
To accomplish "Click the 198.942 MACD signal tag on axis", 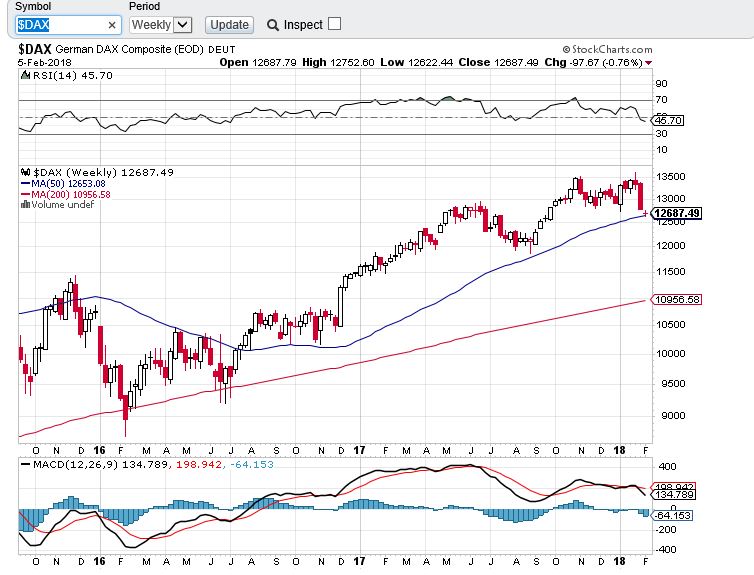I will click(x=673, y=487).
